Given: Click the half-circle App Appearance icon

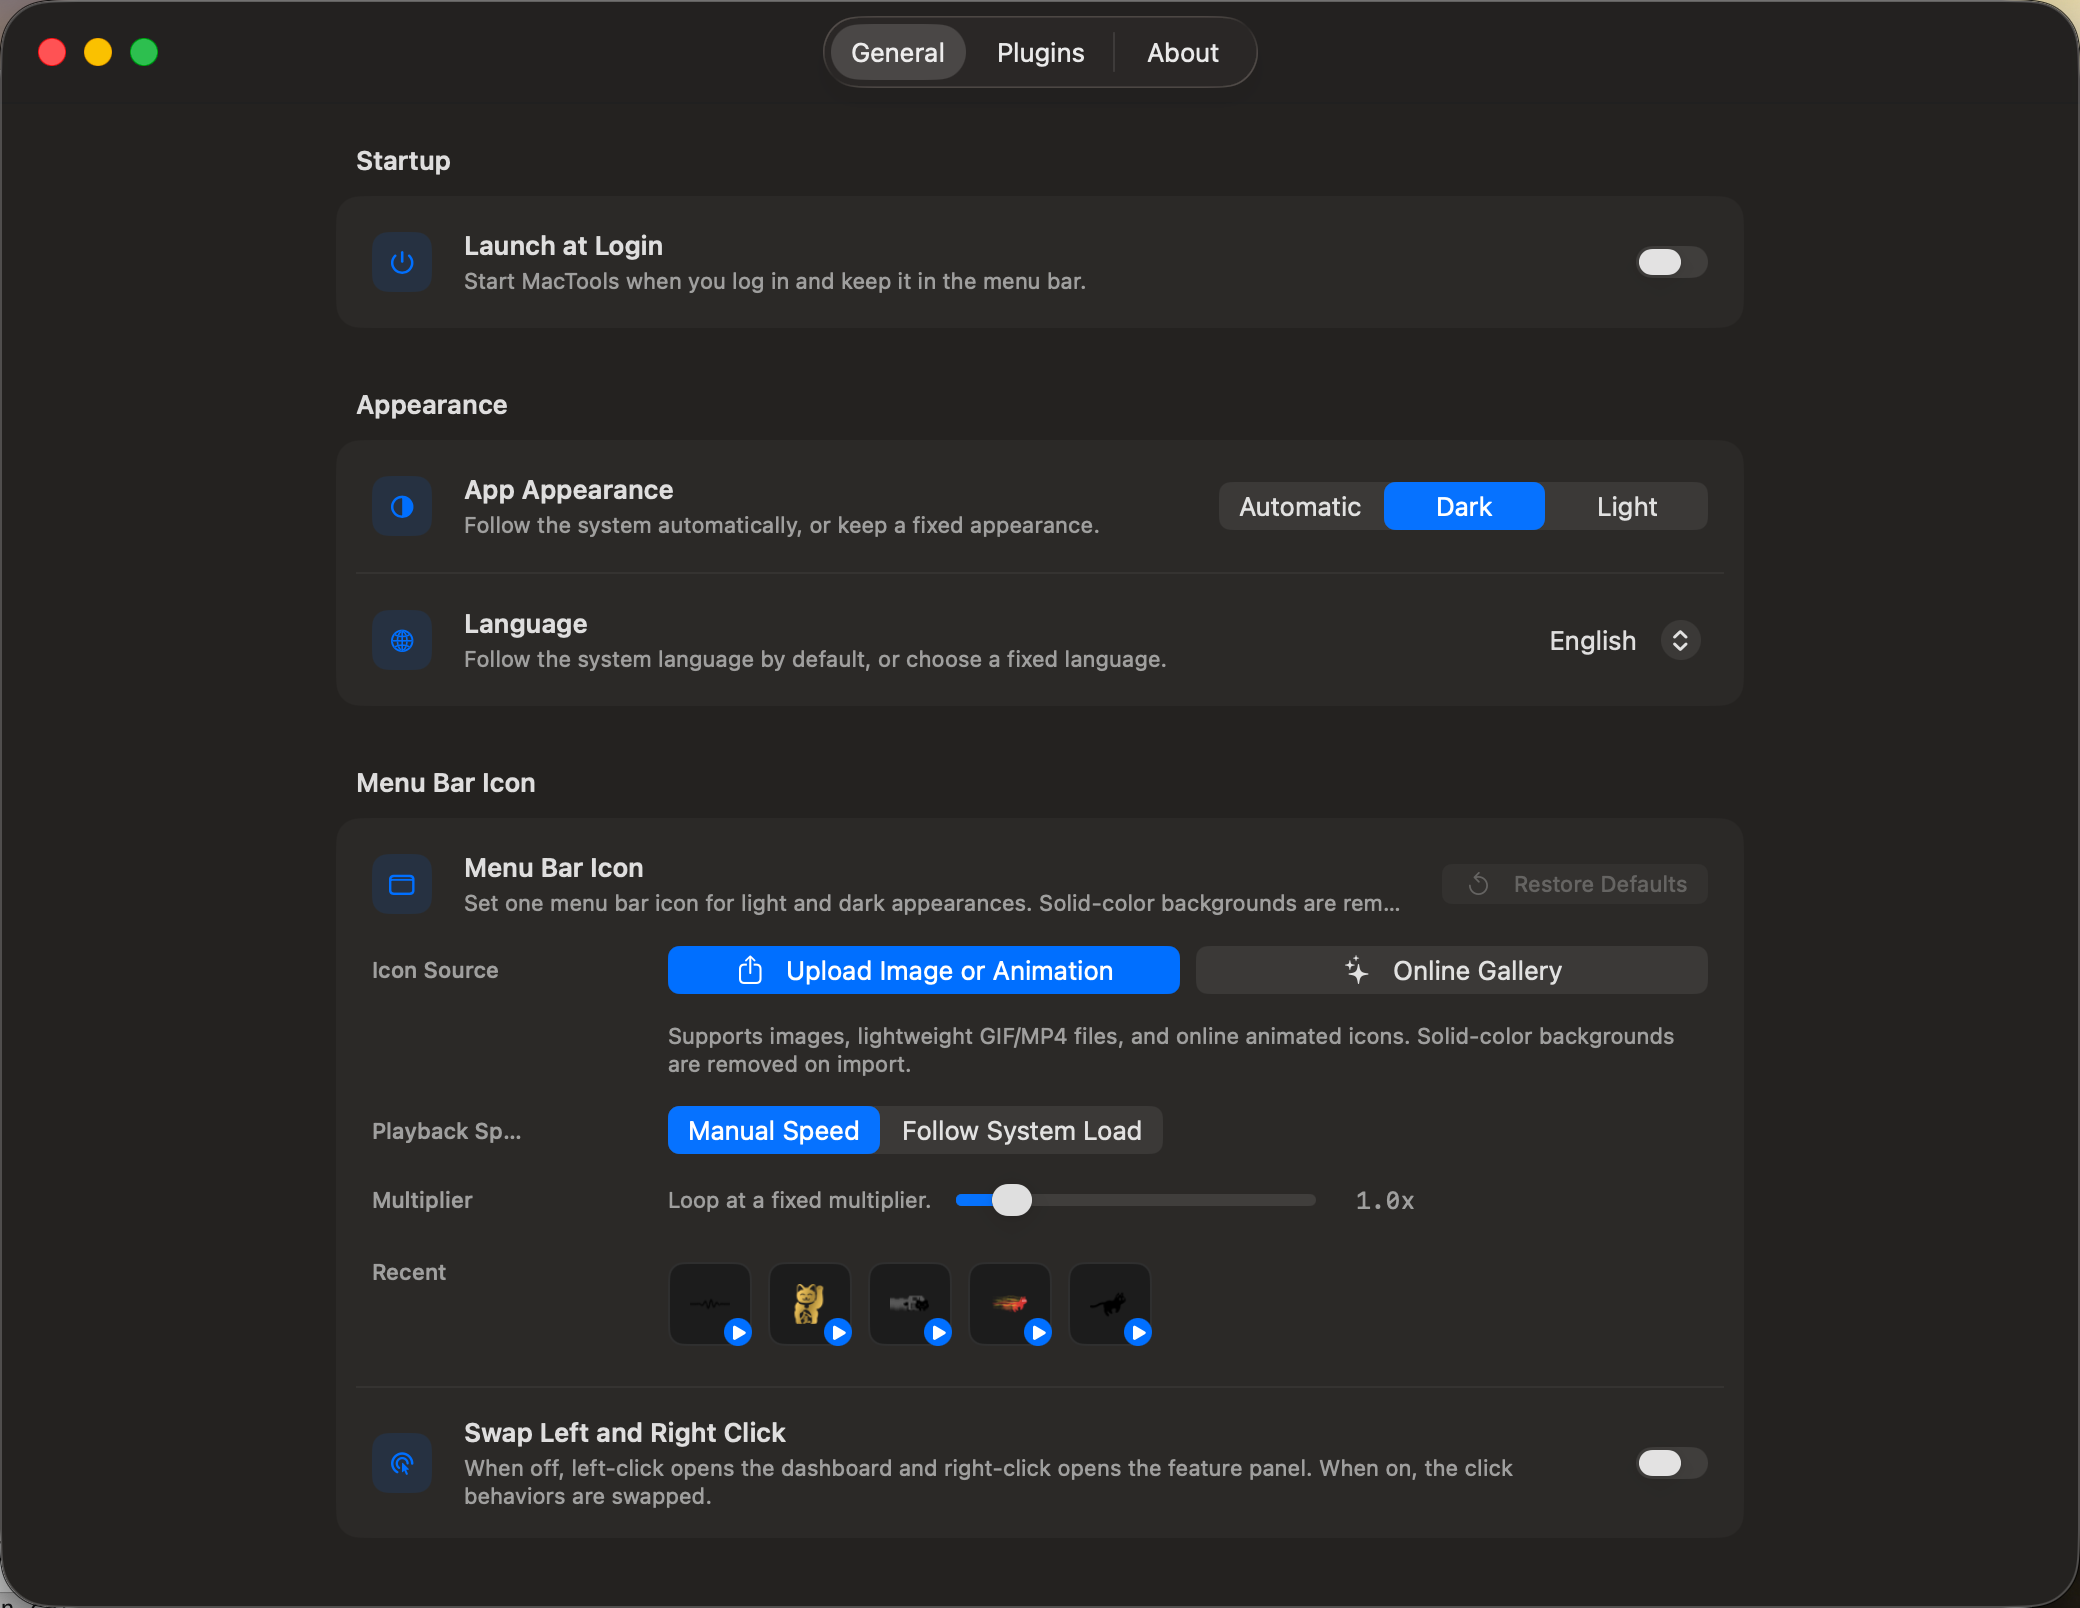Looking at the screenshot, I should (402, 506).
